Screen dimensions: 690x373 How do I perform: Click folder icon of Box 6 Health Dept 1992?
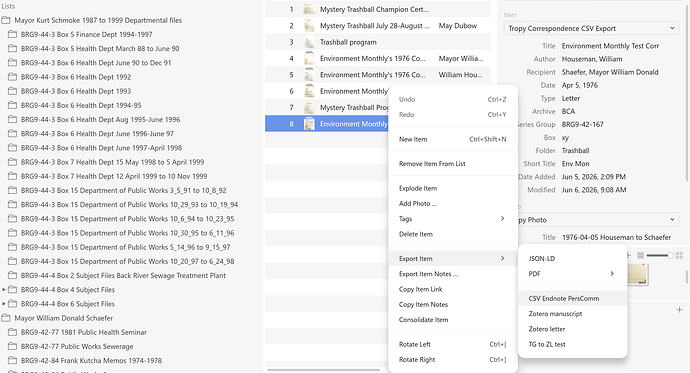point(13,77)
